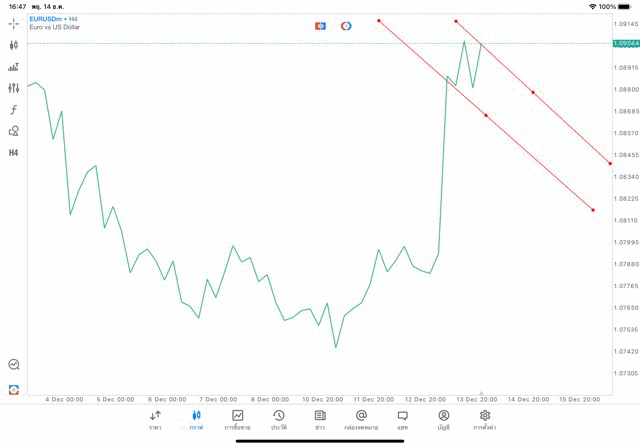
Task: Open the H4 timeframe selector
Action: click(13, 152)
